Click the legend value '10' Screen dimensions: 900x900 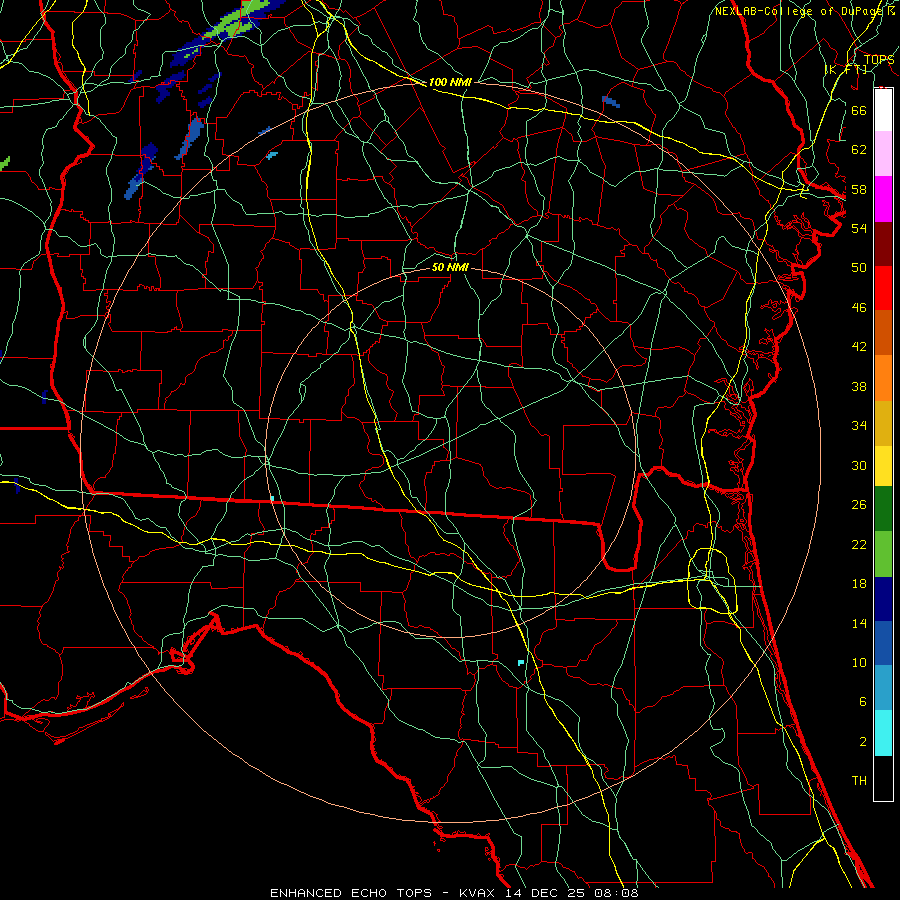859,663
